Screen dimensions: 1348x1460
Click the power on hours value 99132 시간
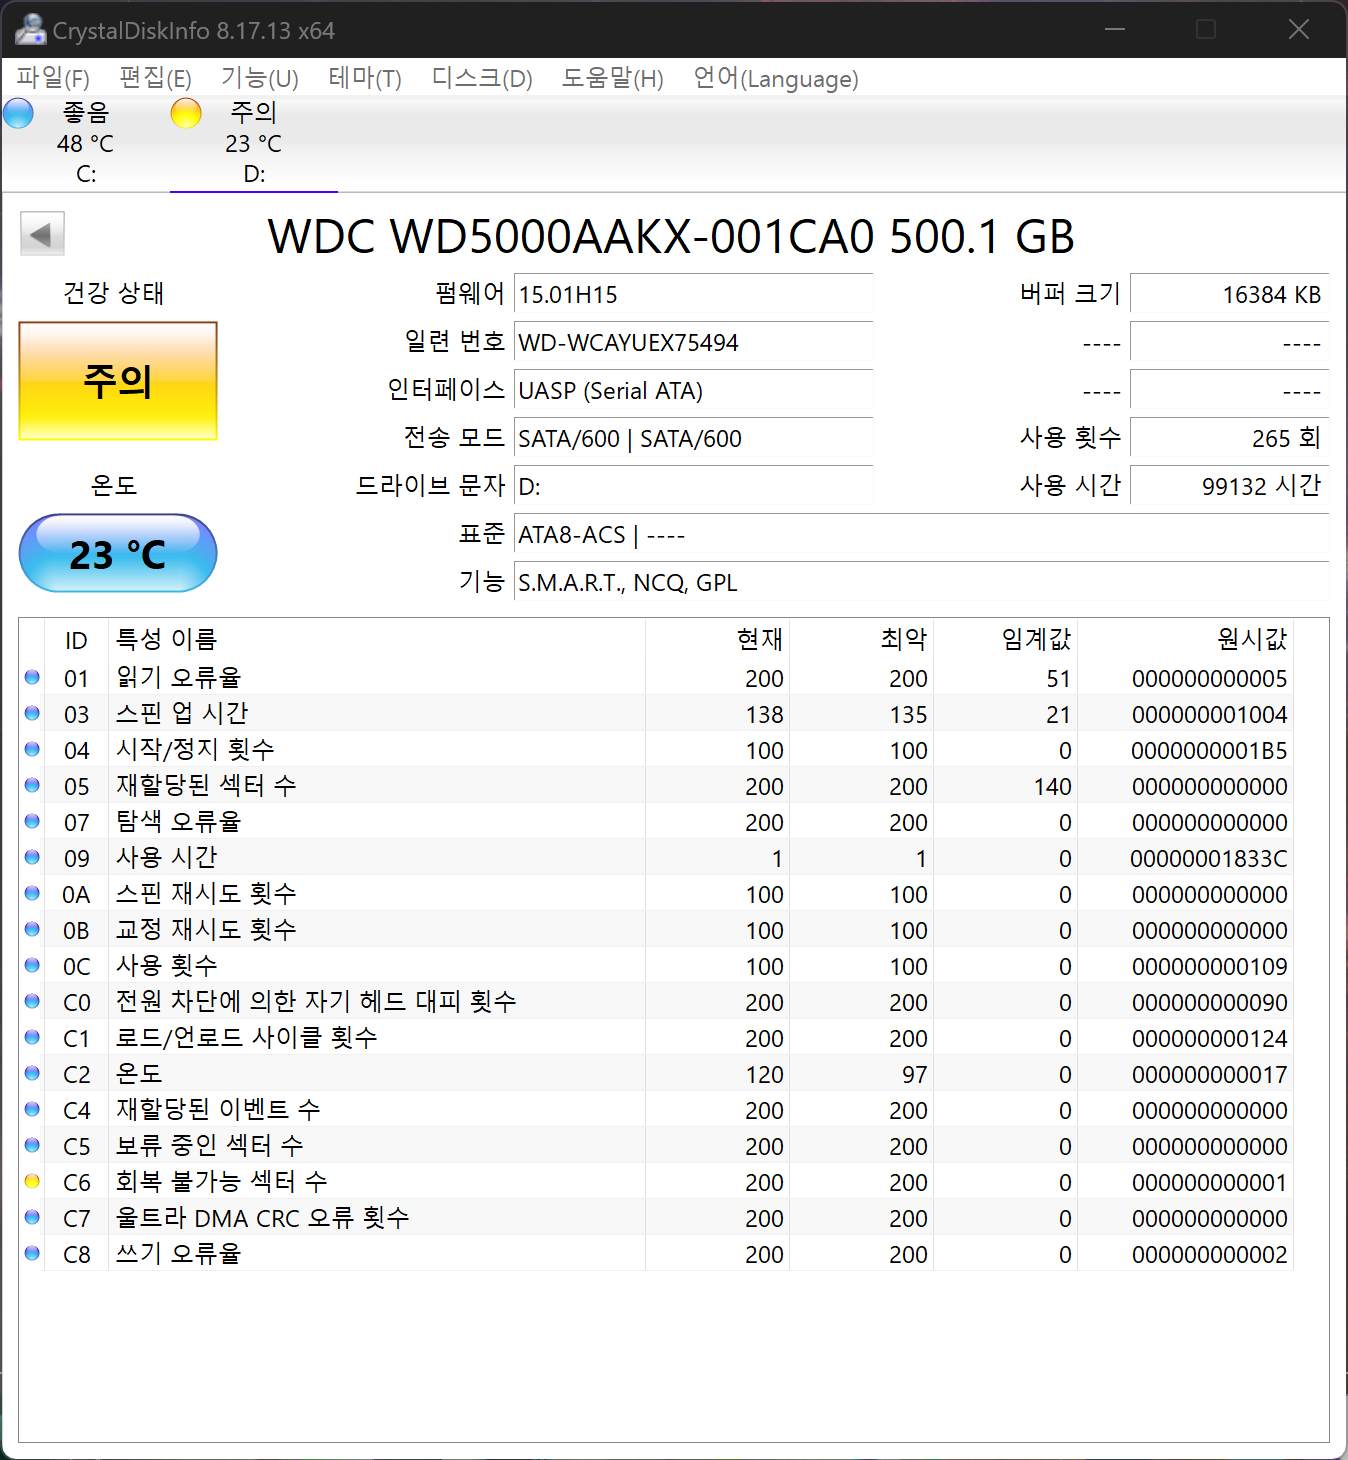click(x=1229, y=486)
